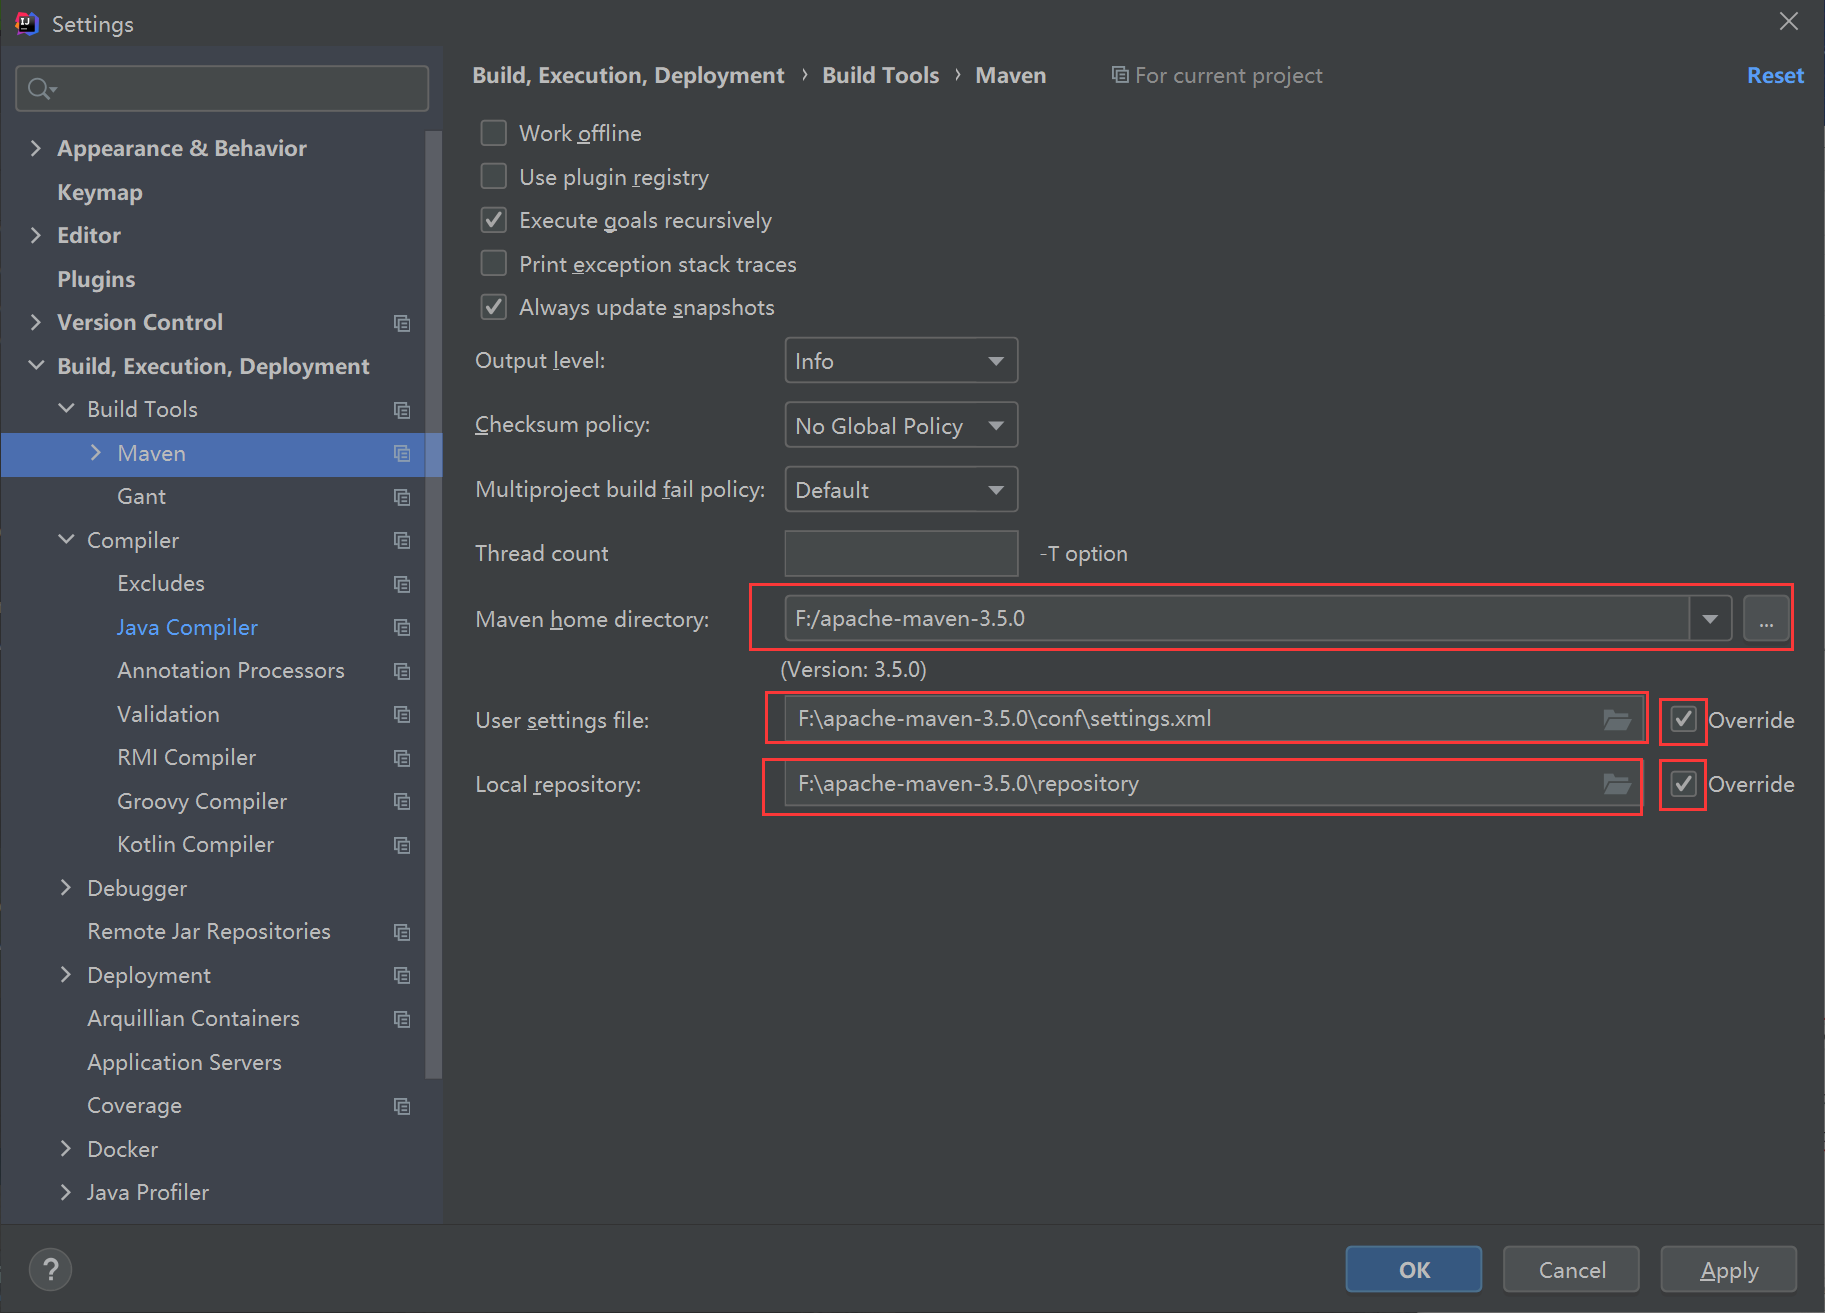This screenshot has height=1313, width=1825.
Task: Enable Use plugin registry checkbox
Action: 493,176
